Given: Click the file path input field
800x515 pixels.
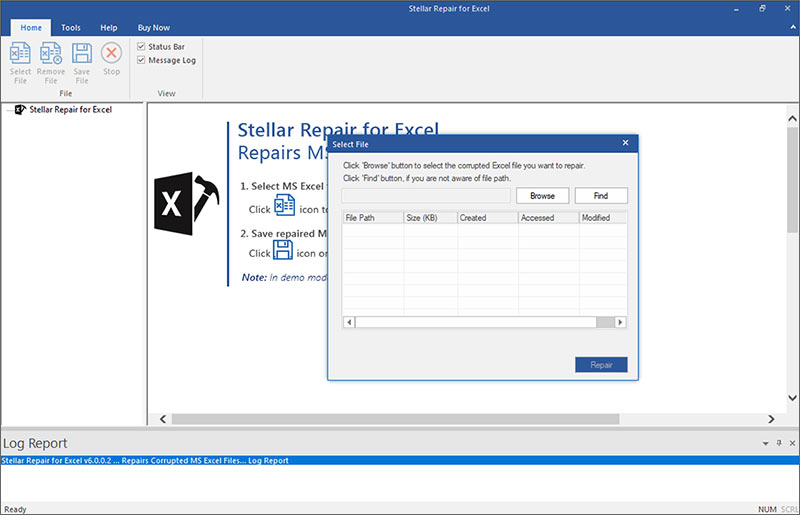Looking at the screenshot, I should (426, 195).
